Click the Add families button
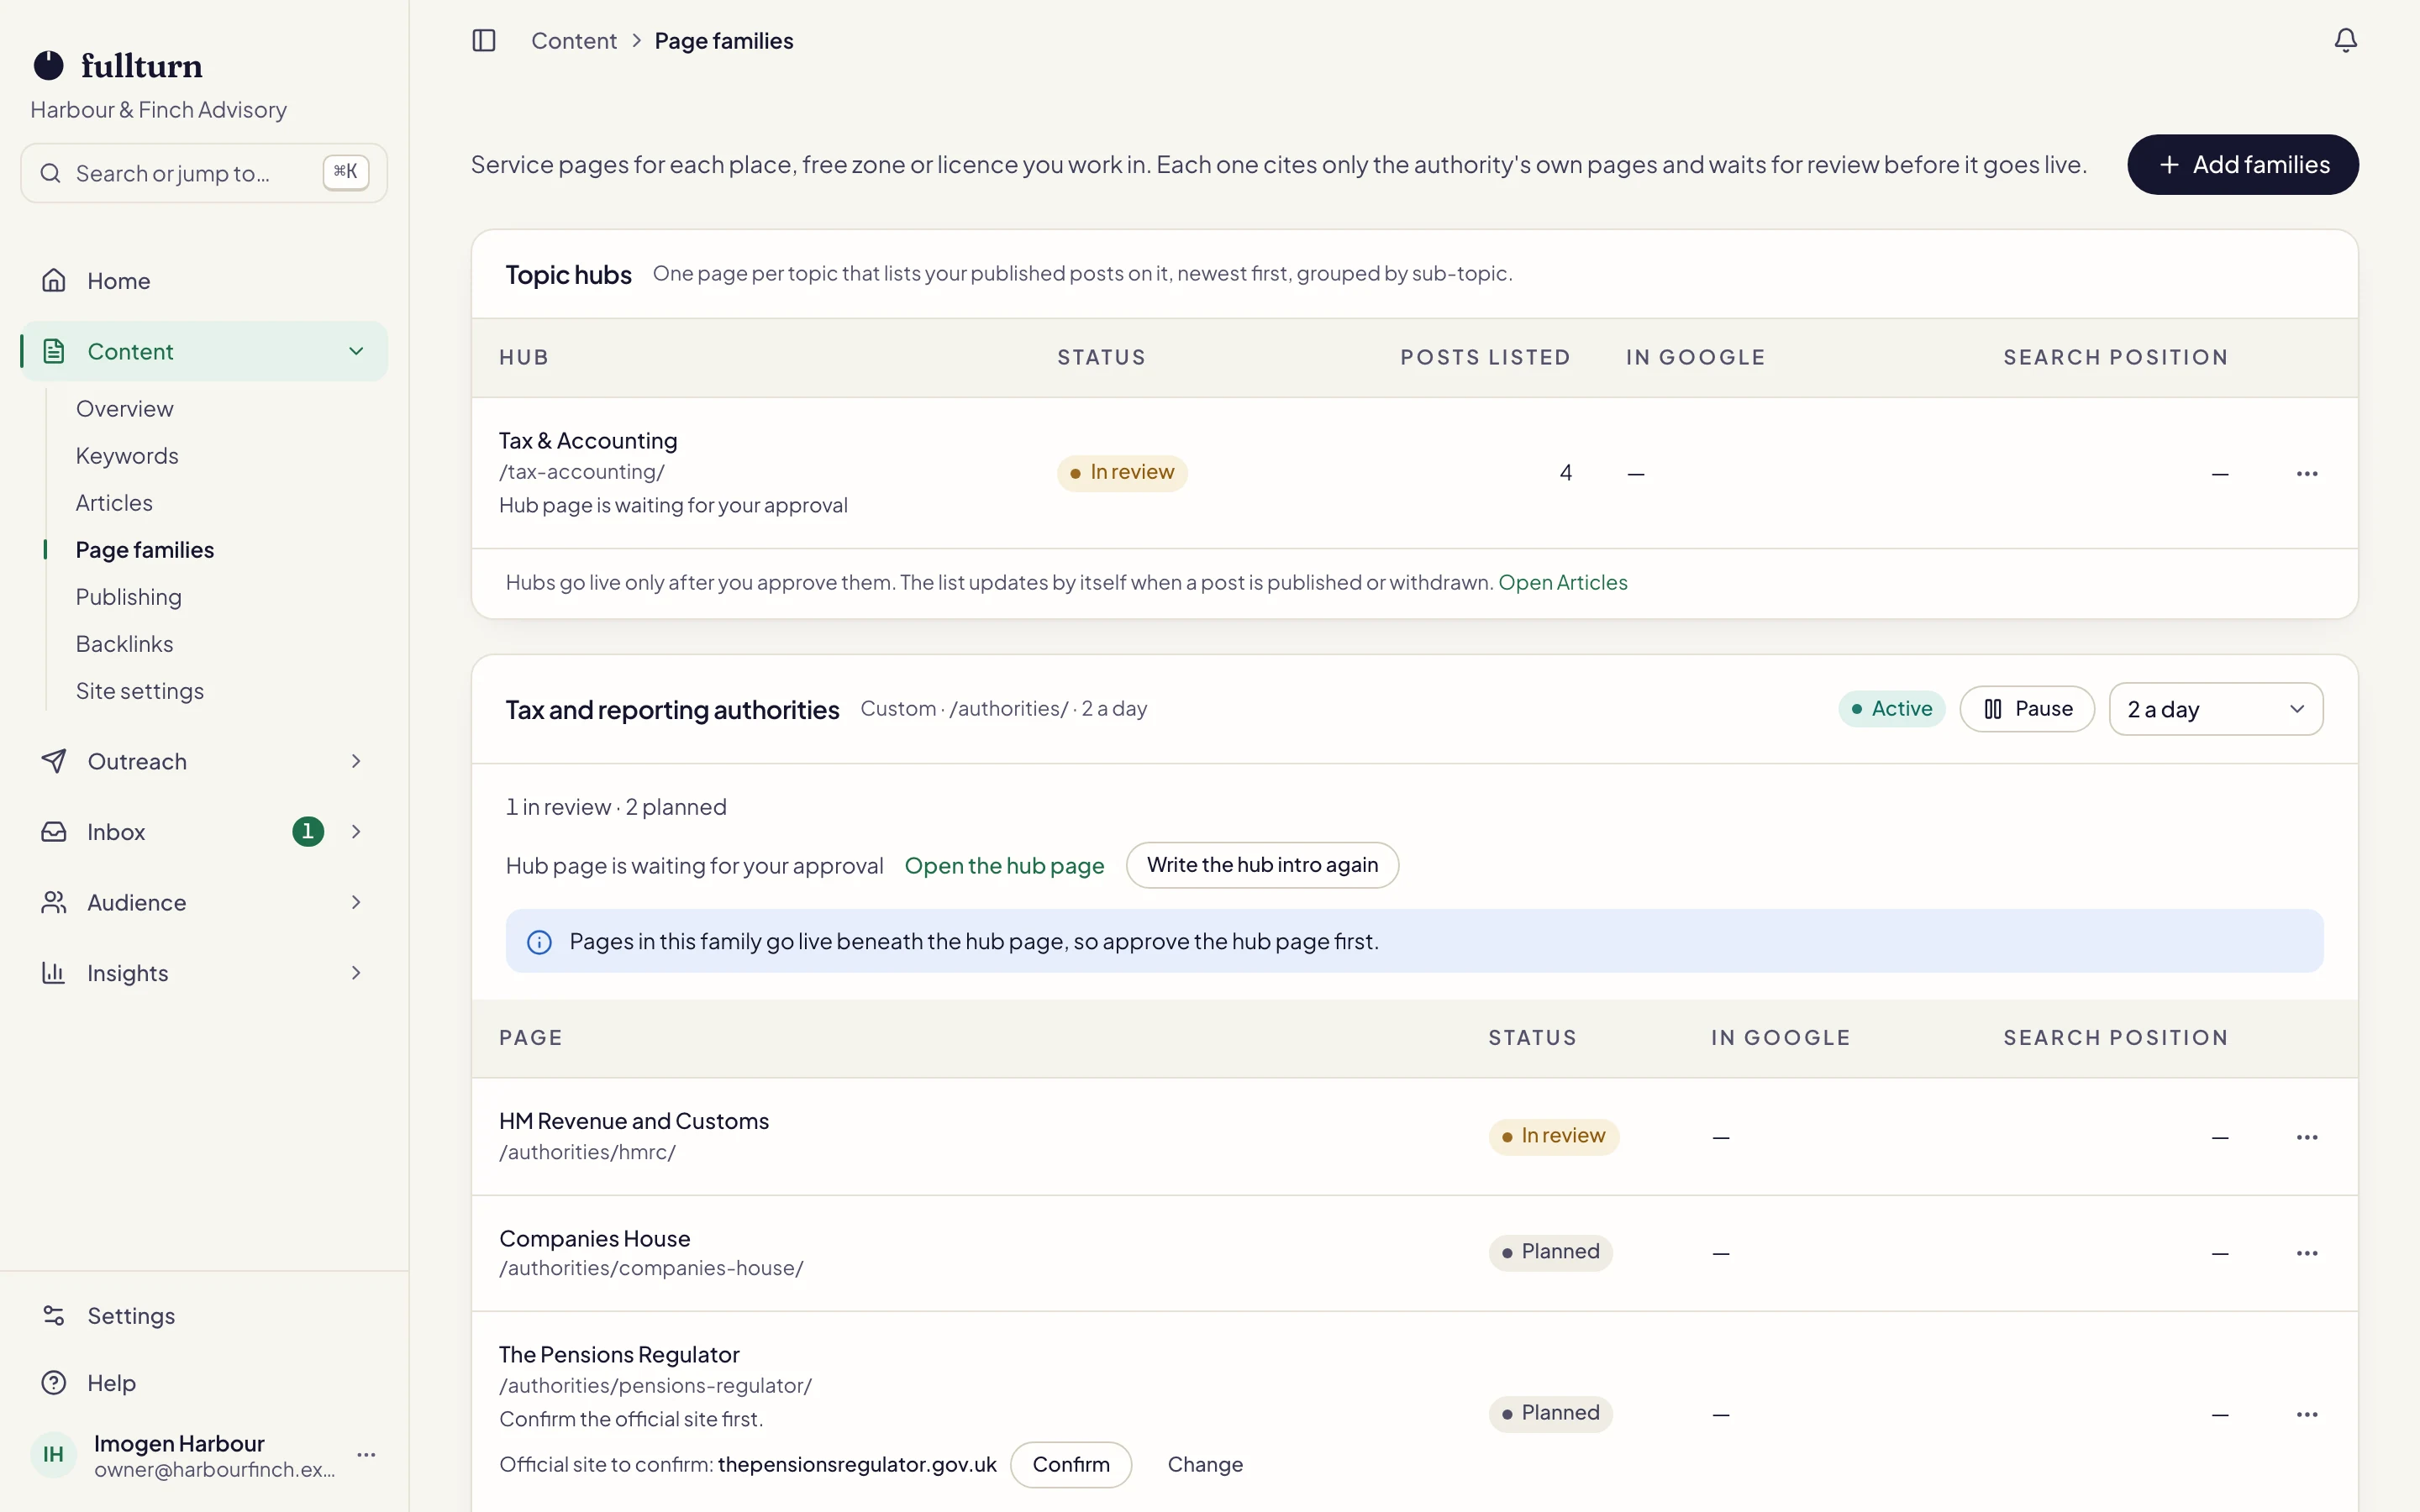Screen dimensions: 2420x1512 2243,165
